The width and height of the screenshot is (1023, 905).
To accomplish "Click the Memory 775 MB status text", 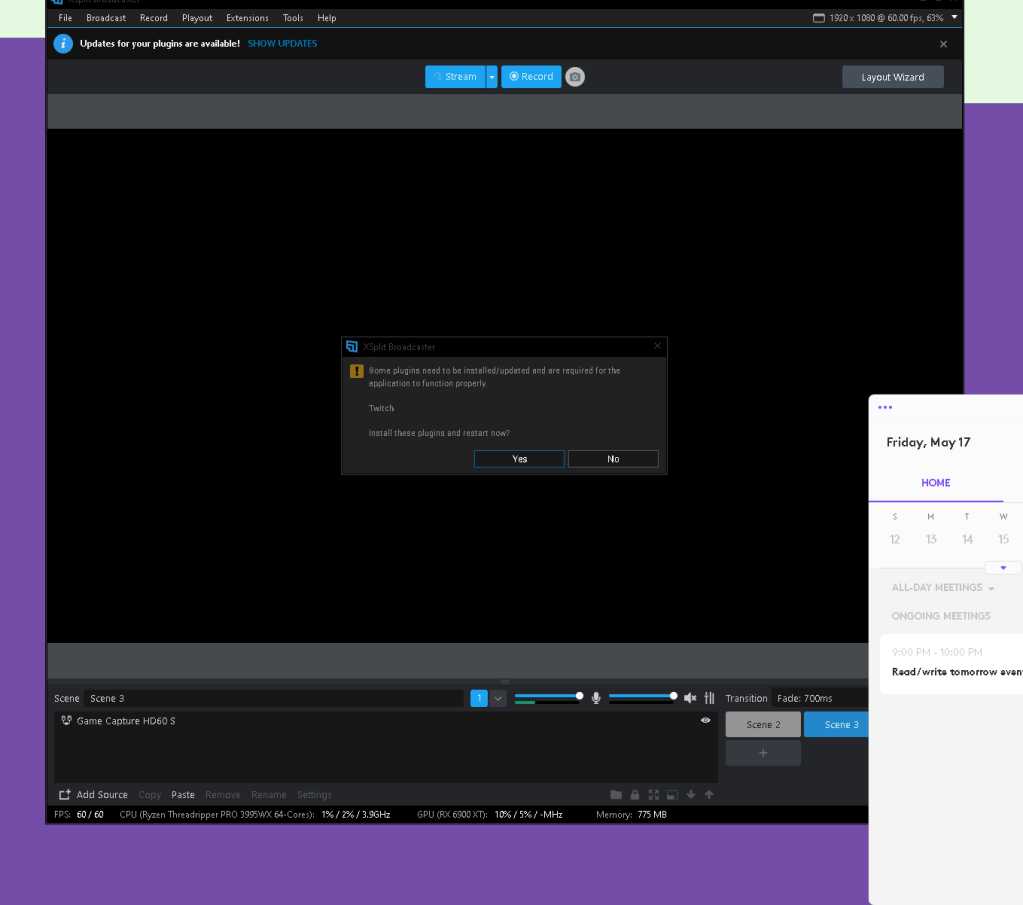I will point(631,814).
